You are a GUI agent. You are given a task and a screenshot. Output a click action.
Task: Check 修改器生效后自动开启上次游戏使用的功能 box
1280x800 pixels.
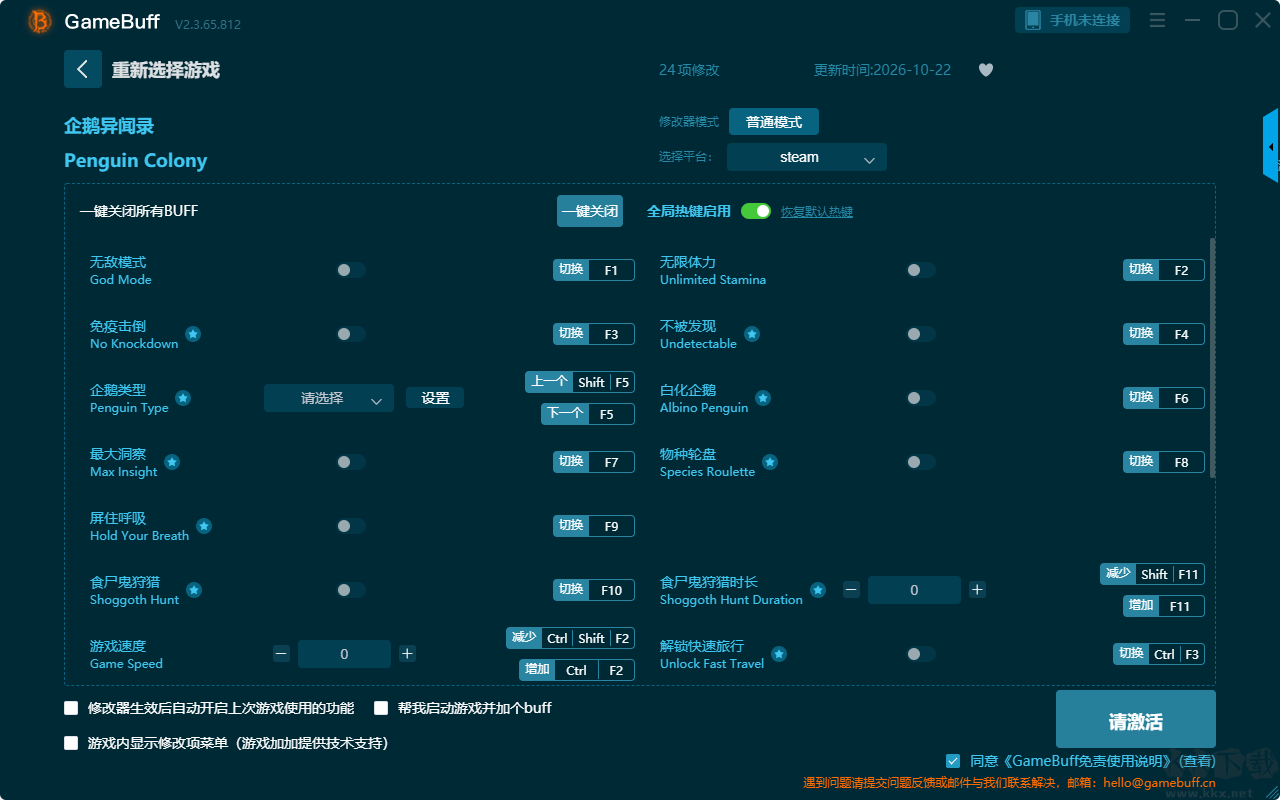[x=71, y=708]
